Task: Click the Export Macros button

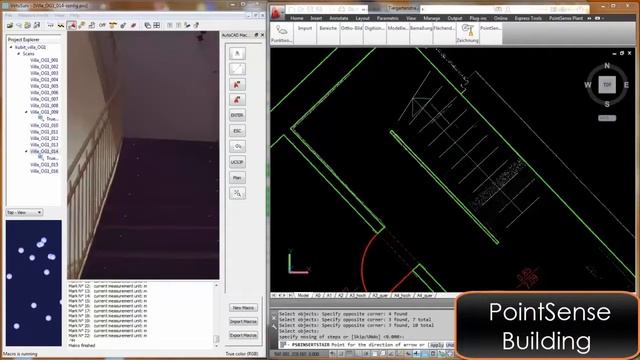Action: (x=243, y=336)
